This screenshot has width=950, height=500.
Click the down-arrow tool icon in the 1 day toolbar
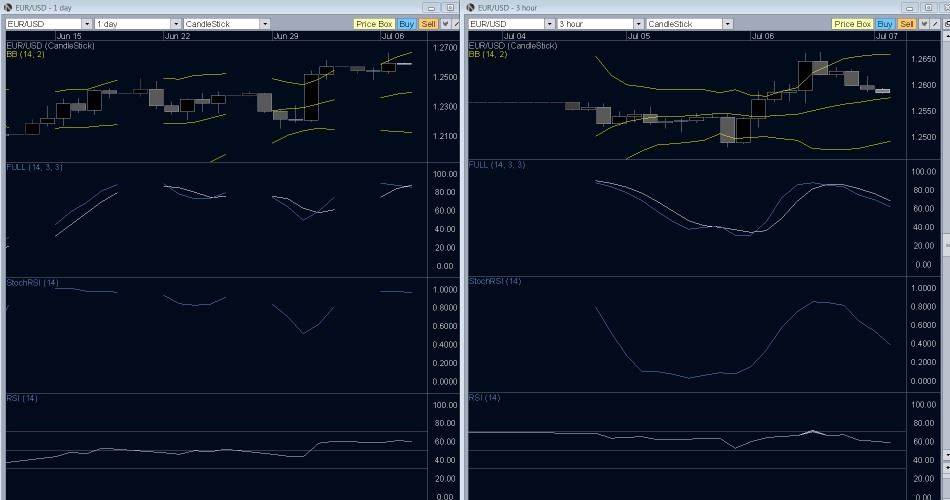445,24
